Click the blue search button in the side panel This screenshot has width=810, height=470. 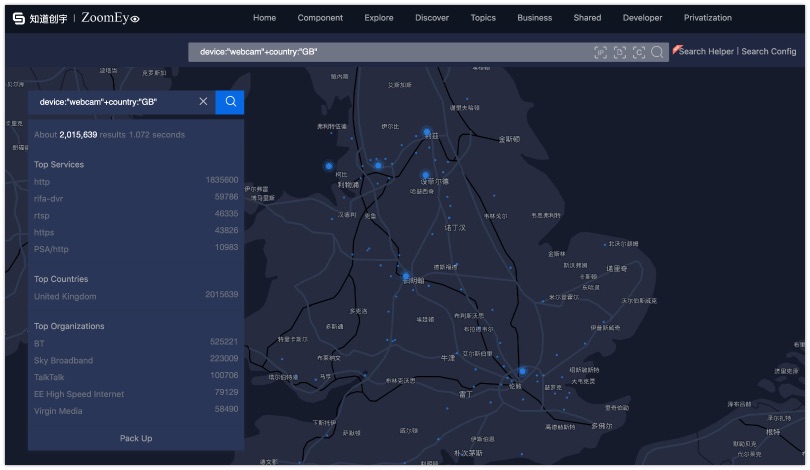coord(230,102)
